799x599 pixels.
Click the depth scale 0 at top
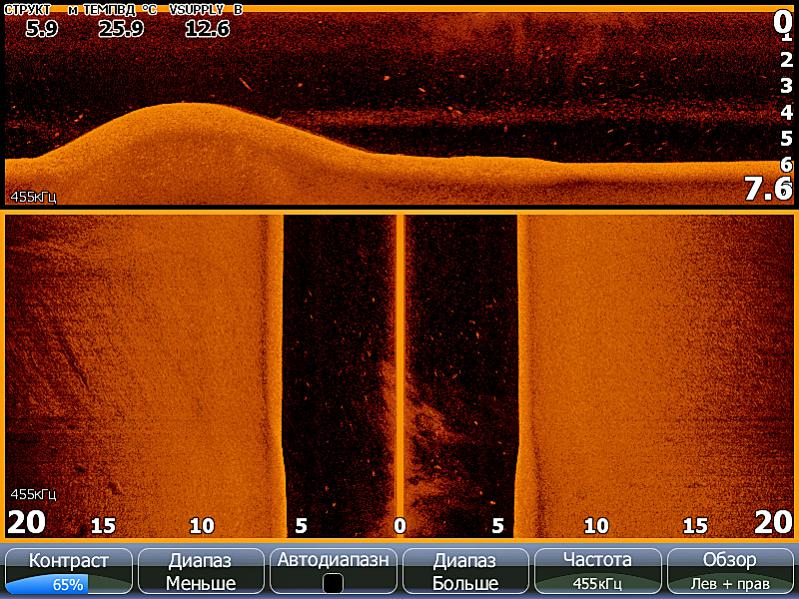click(781, 21)
